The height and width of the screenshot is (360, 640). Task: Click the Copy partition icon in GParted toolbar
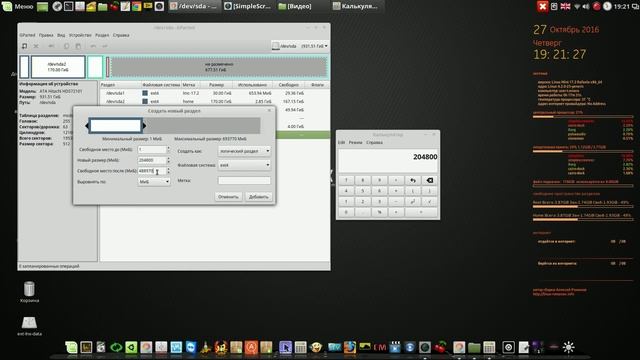tap(67, 46)
